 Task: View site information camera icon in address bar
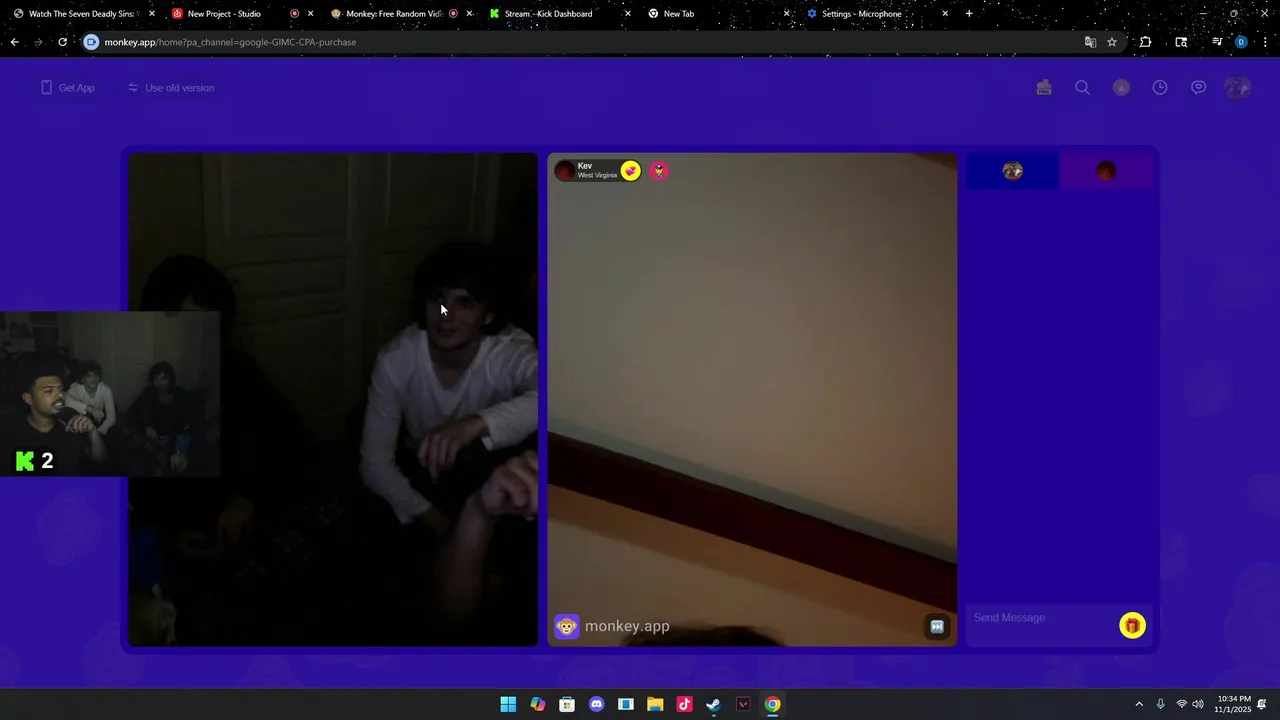pyautogui.click(x=91, y=42)
